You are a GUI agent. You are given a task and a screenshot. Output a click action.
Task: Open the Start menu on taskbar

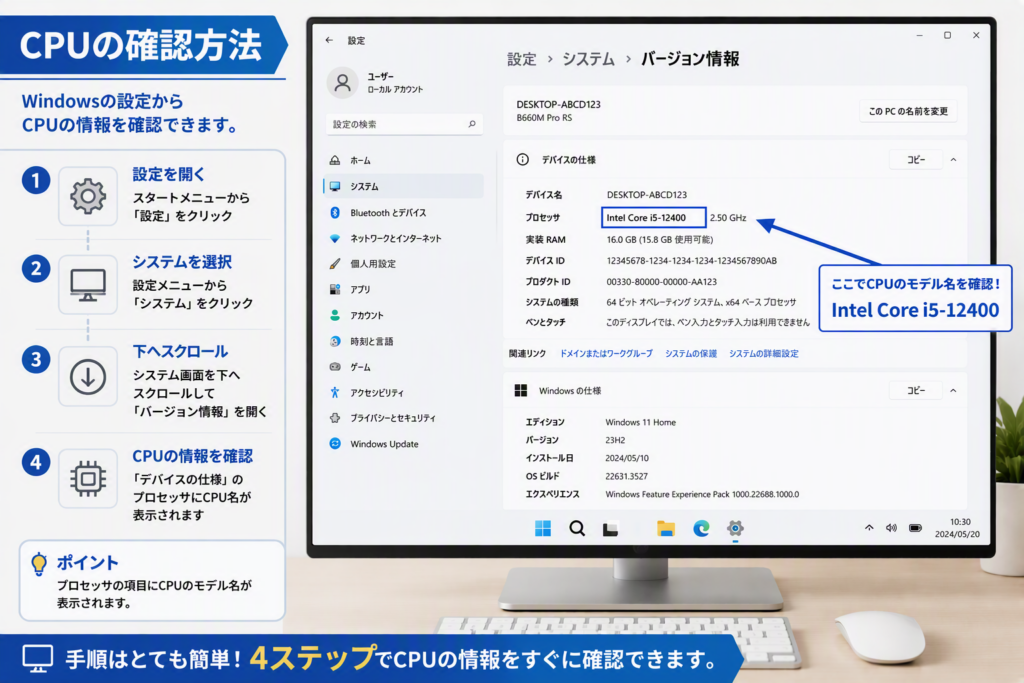(543, 528)
